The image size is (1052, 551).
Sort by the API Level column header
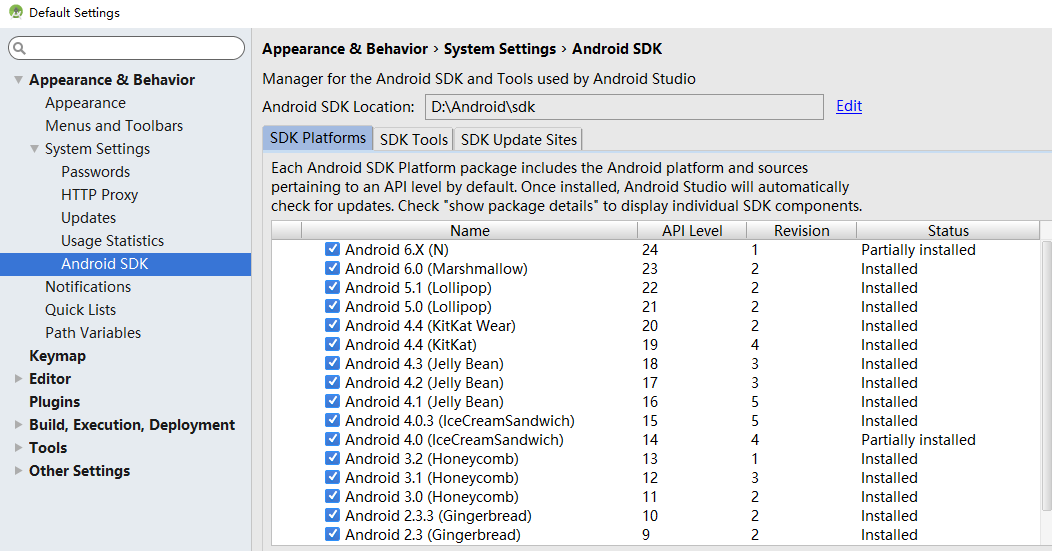coord(692,230)
